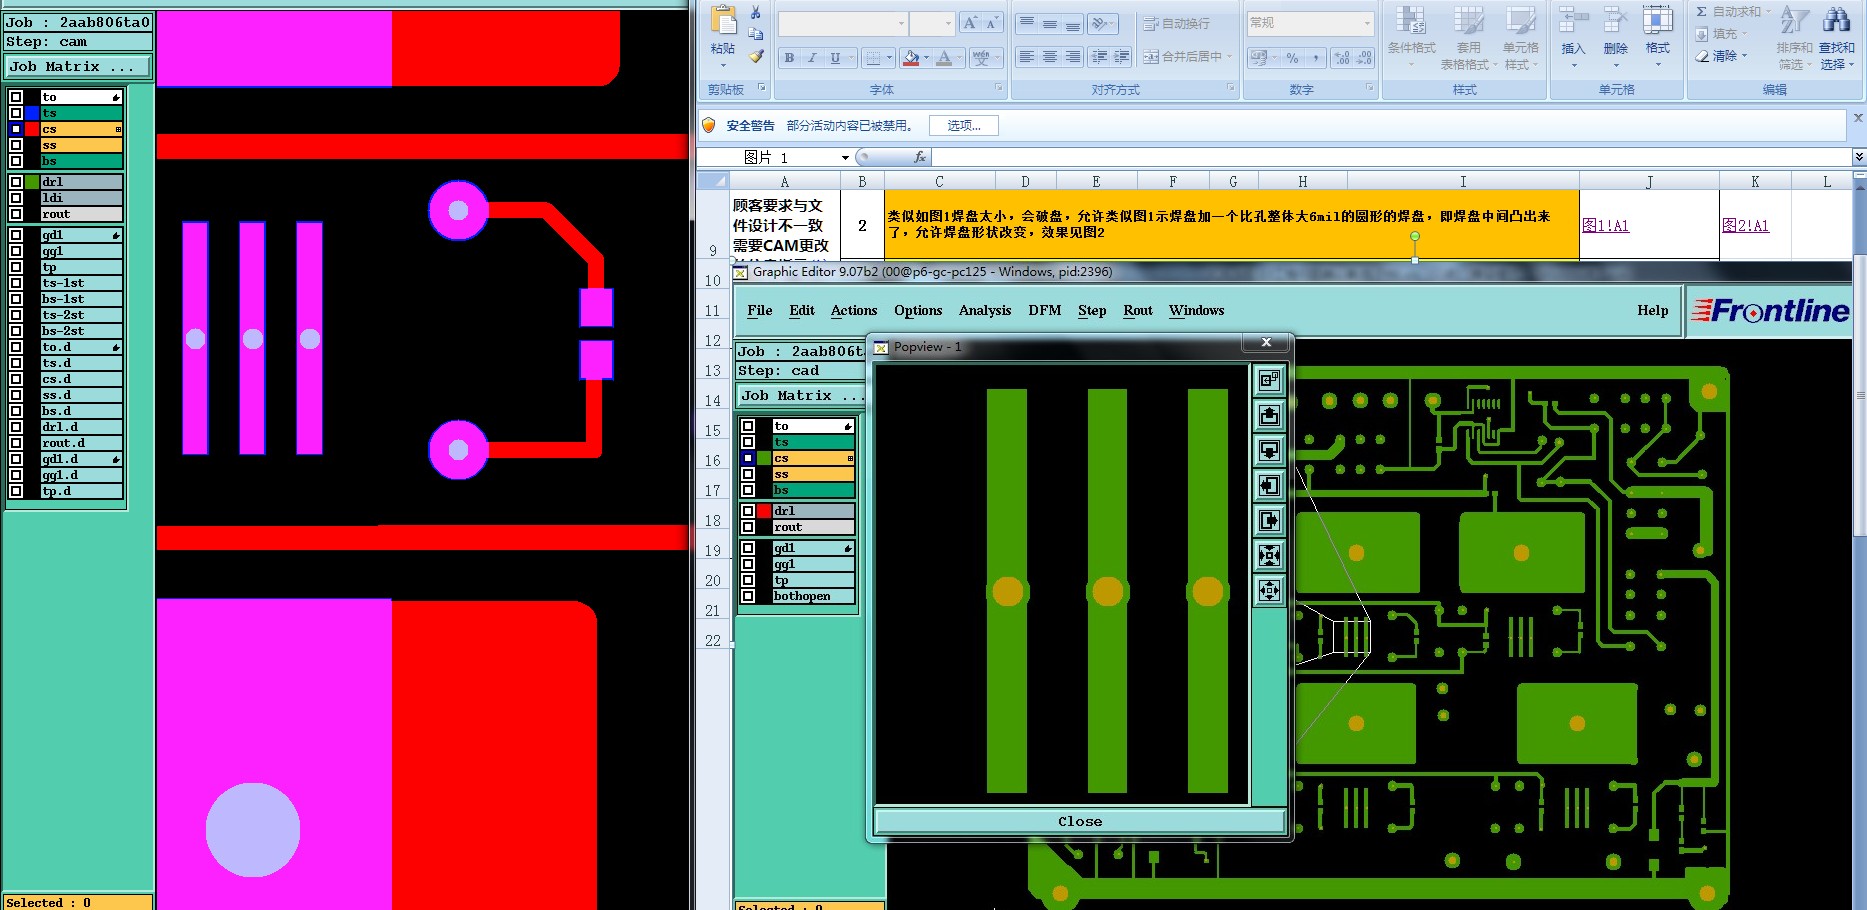1867x910 pixels.
Task: Open the font name combo box
Action: point(843,23)
